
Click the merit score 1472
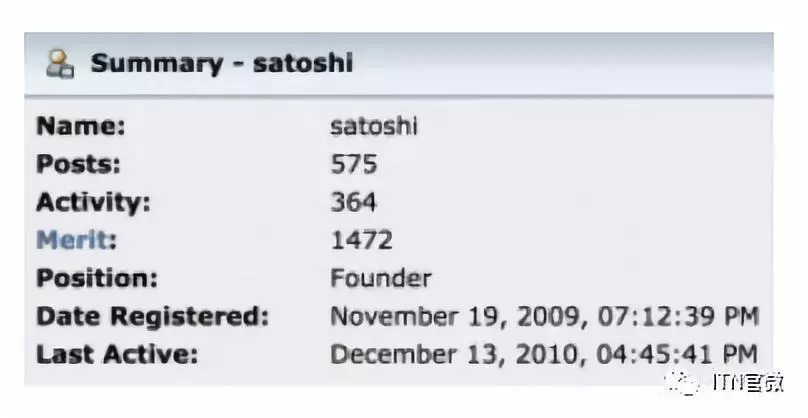(x=361, y=240)
